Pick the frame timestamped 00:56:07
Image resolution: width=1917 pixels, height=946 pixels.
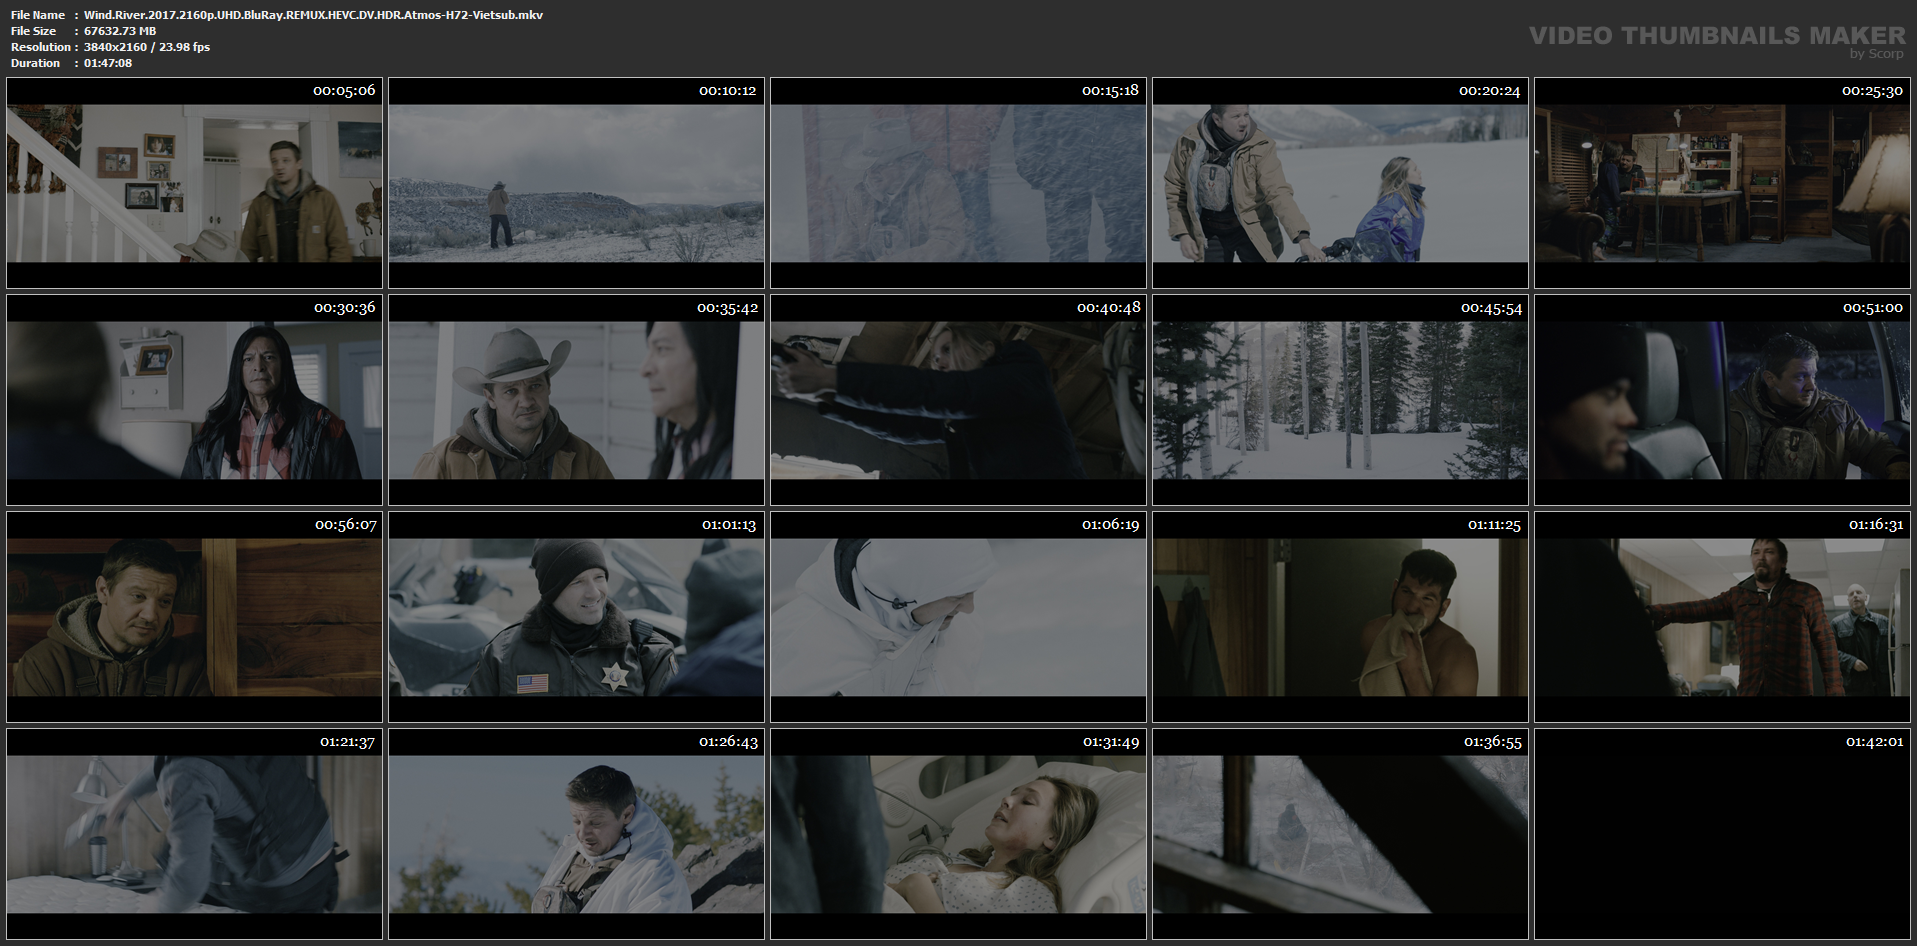(194, 617)
